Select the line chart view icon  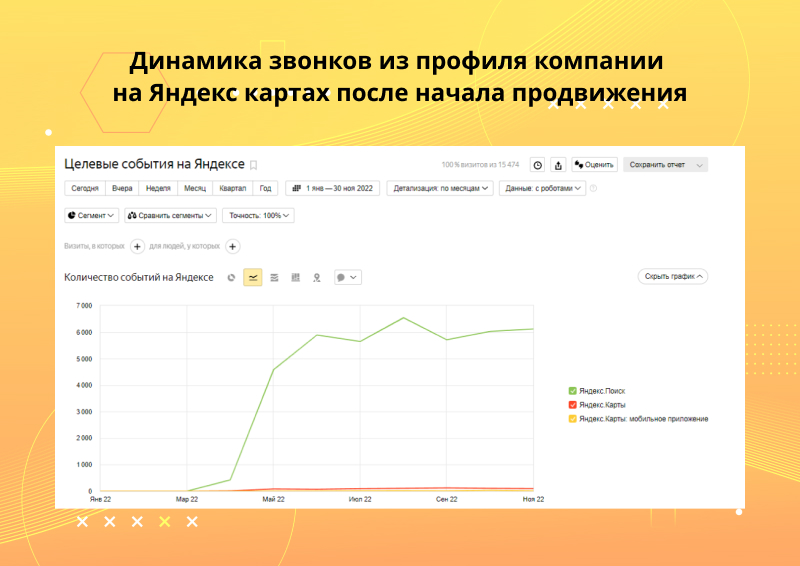pyautogui.click(x=253, y=278)
